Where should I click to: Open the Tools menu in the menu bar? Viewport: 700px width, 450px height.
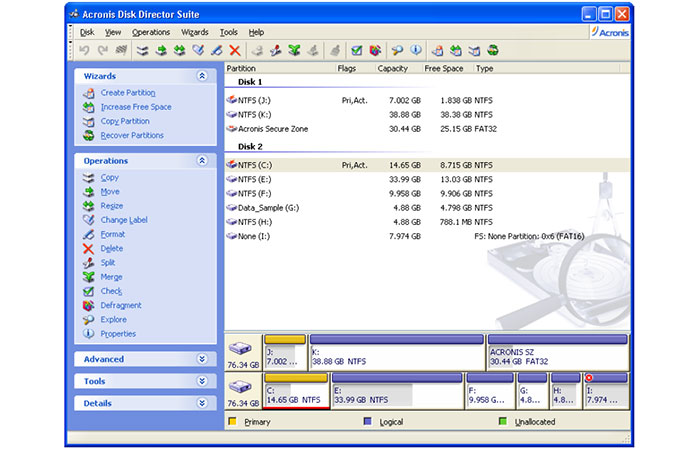coord(229,32)
